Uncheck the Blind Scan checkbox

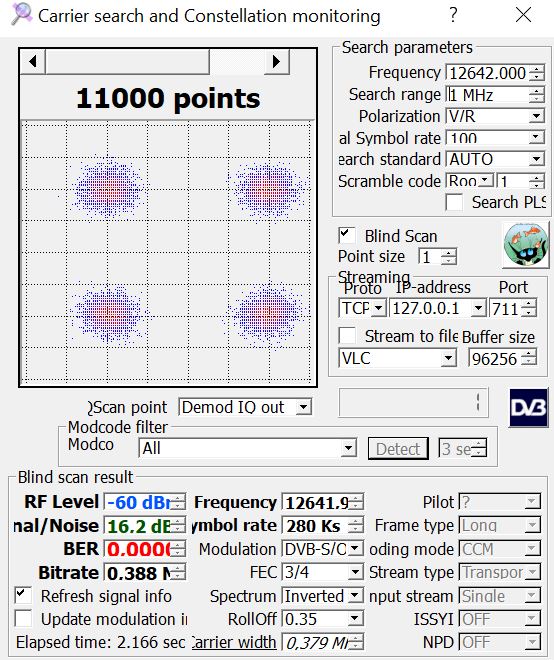[x=347, y=236]
